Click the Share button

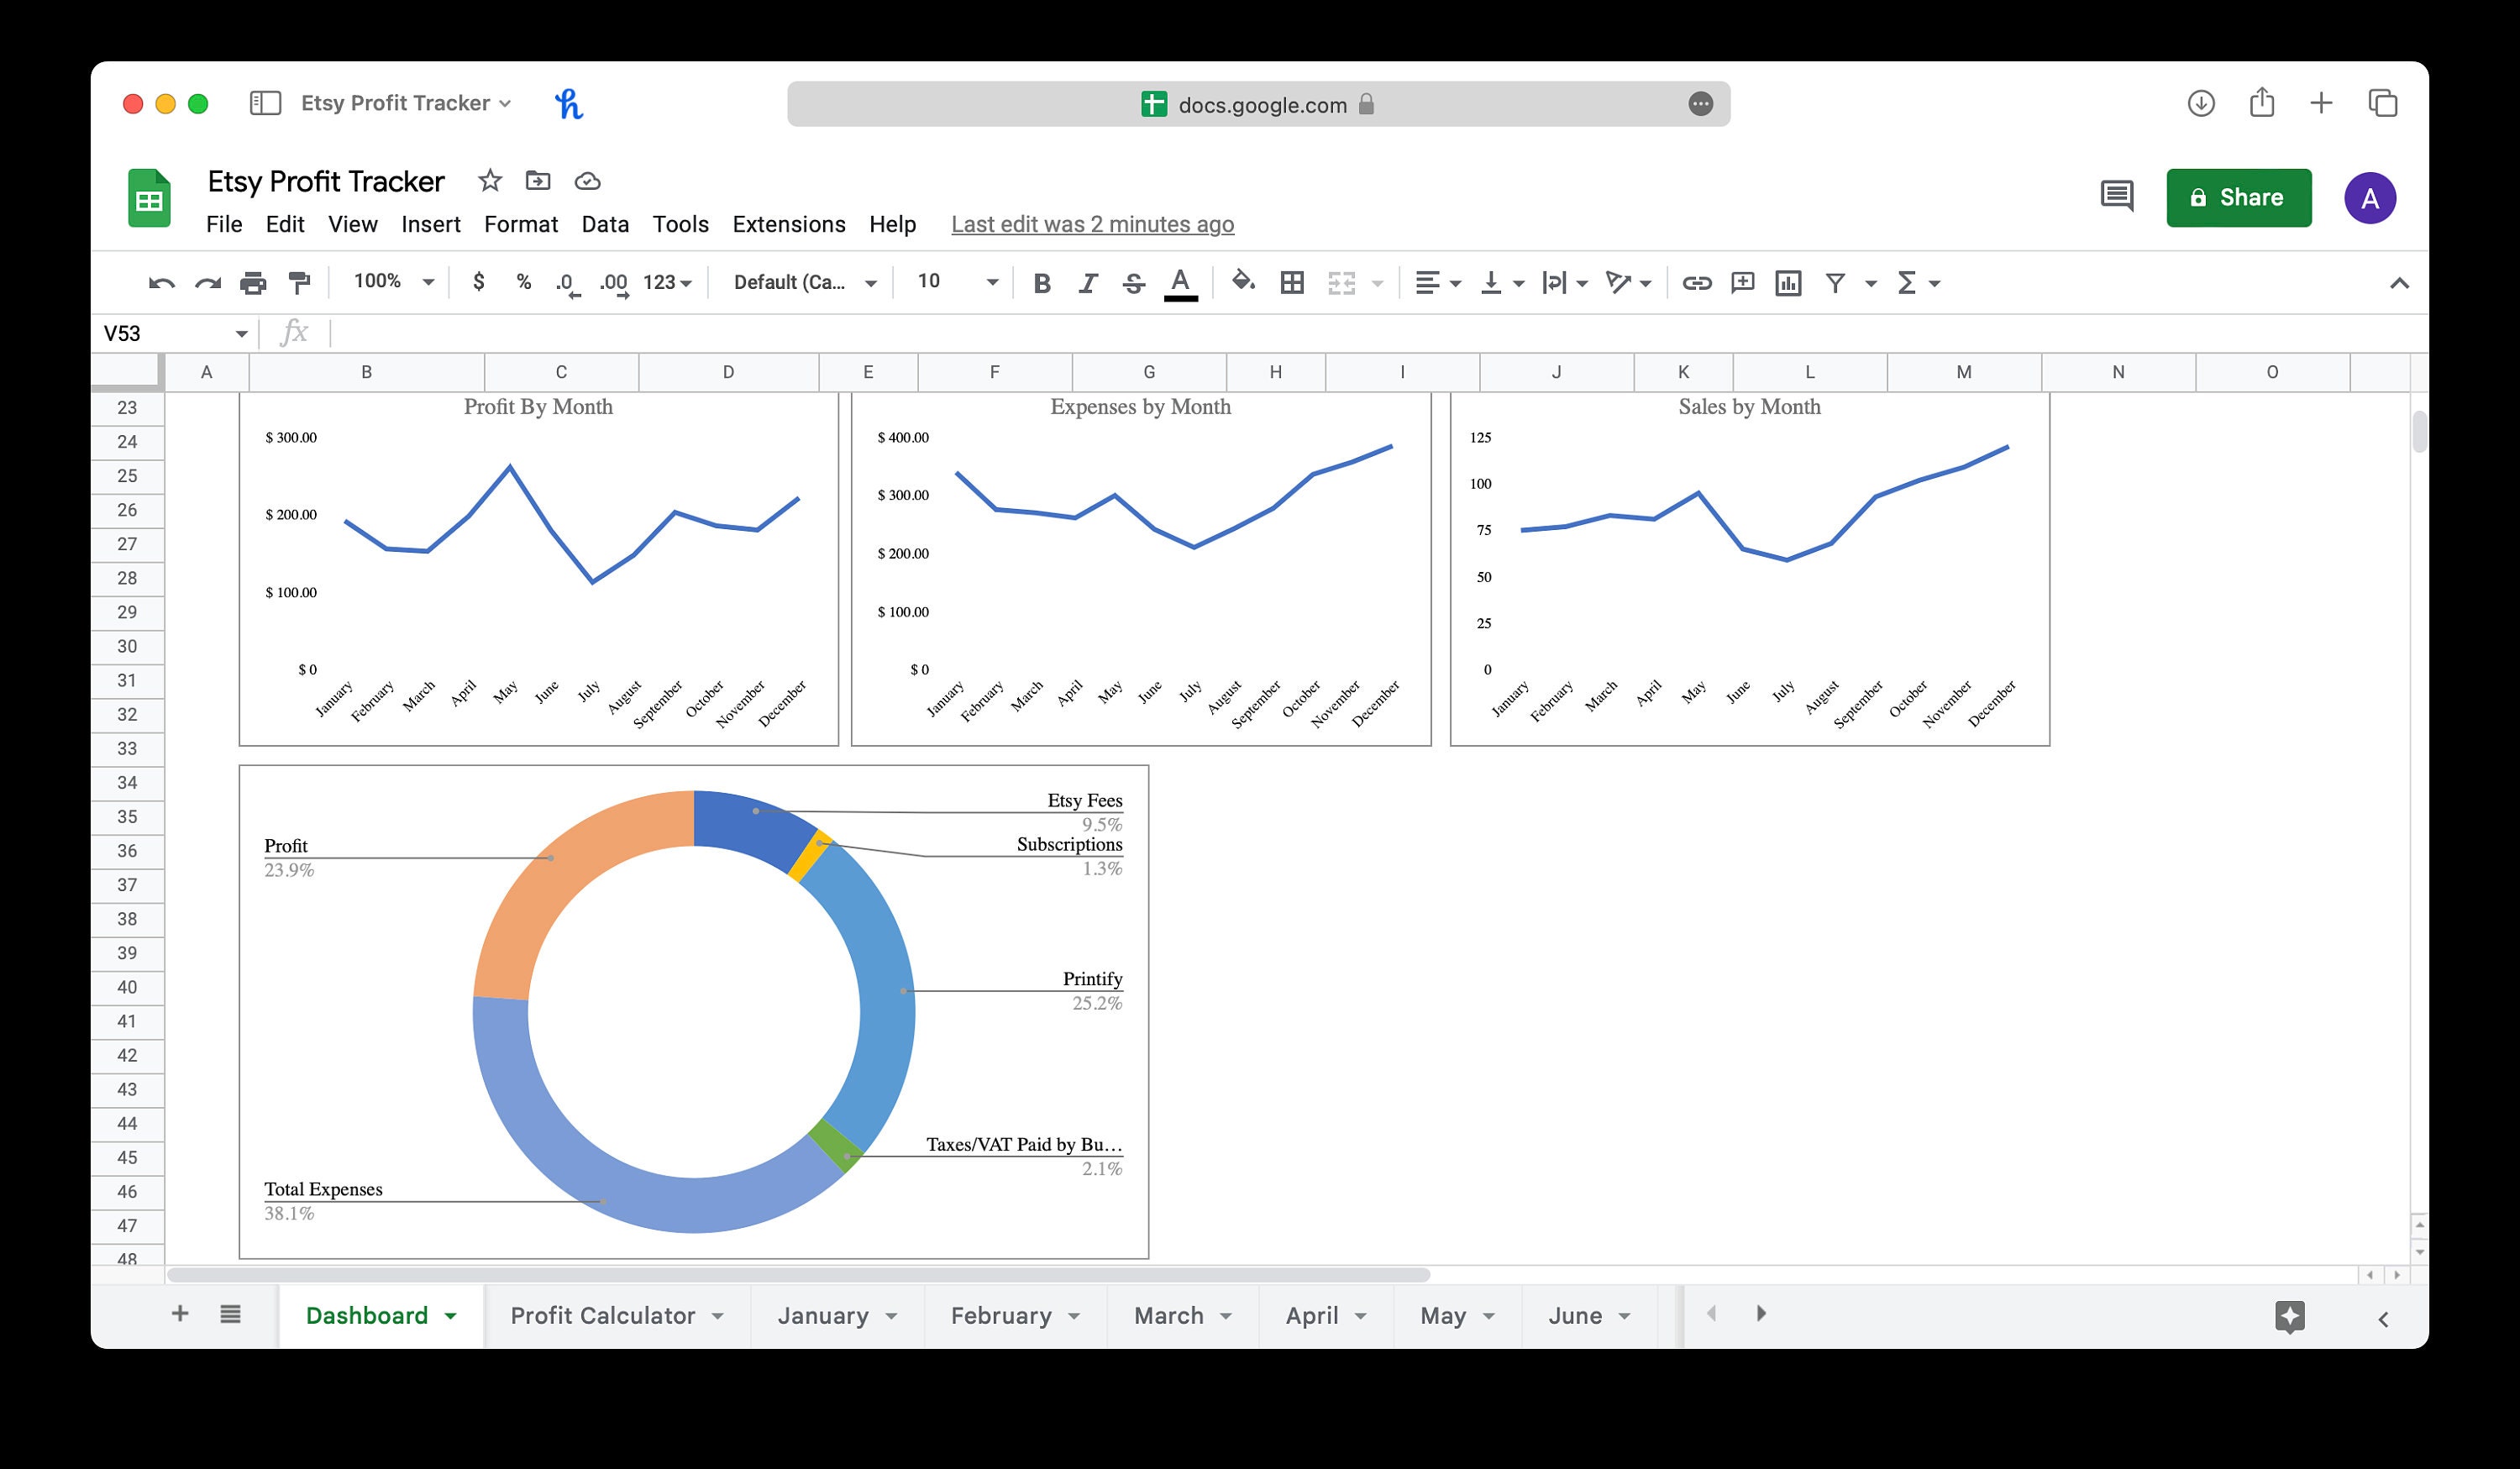pos(2239,197)
